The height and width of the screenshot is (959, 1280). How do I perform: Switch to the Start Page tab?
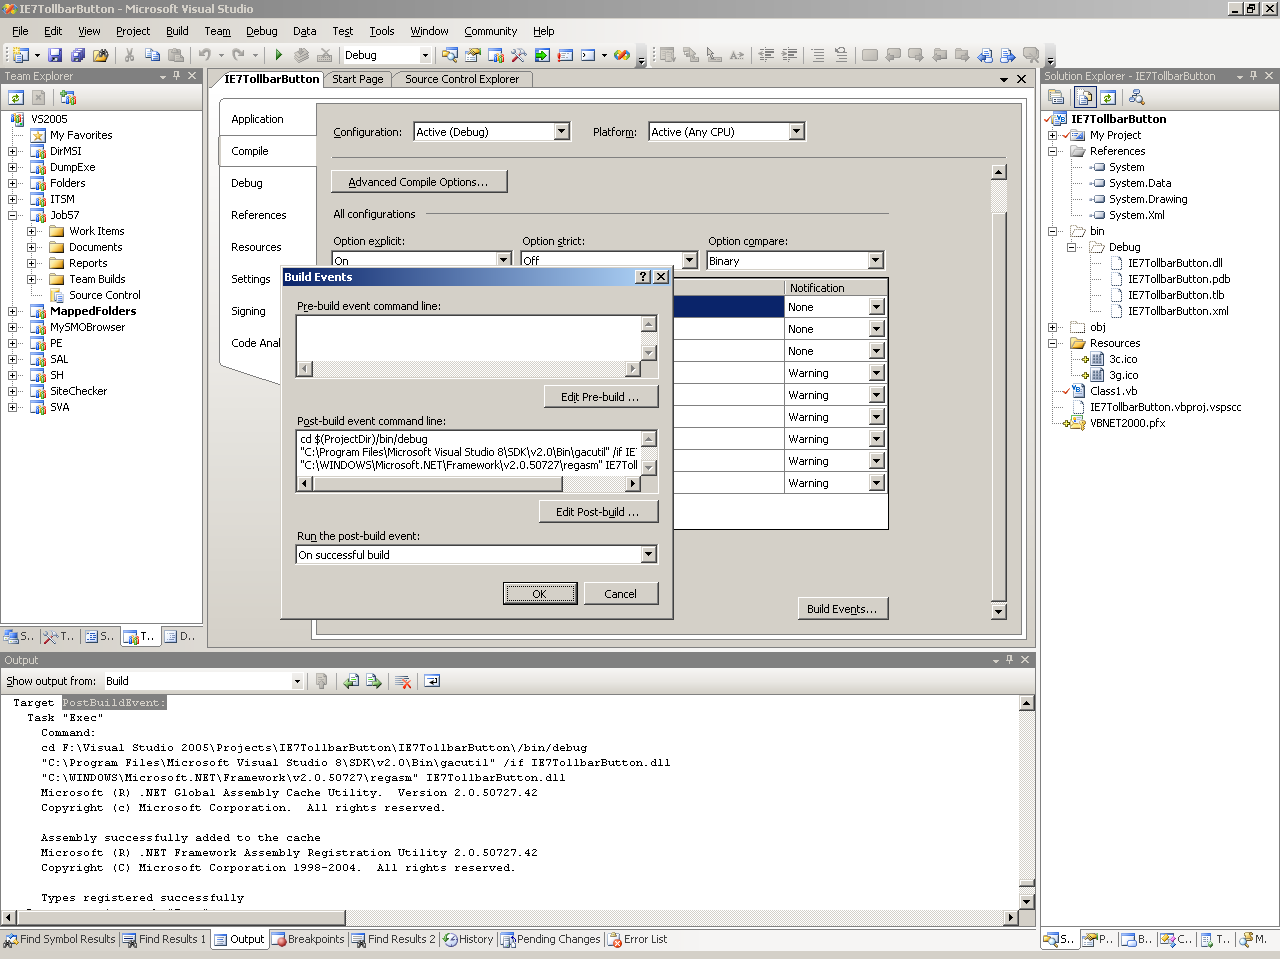(x=357, y=79)
